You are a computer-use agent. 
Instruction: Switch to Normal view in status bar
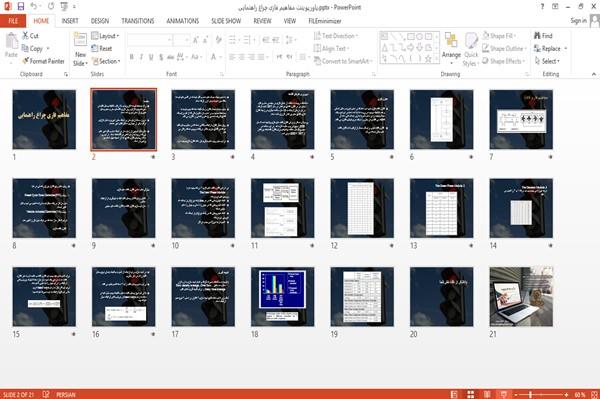[454, 394]
